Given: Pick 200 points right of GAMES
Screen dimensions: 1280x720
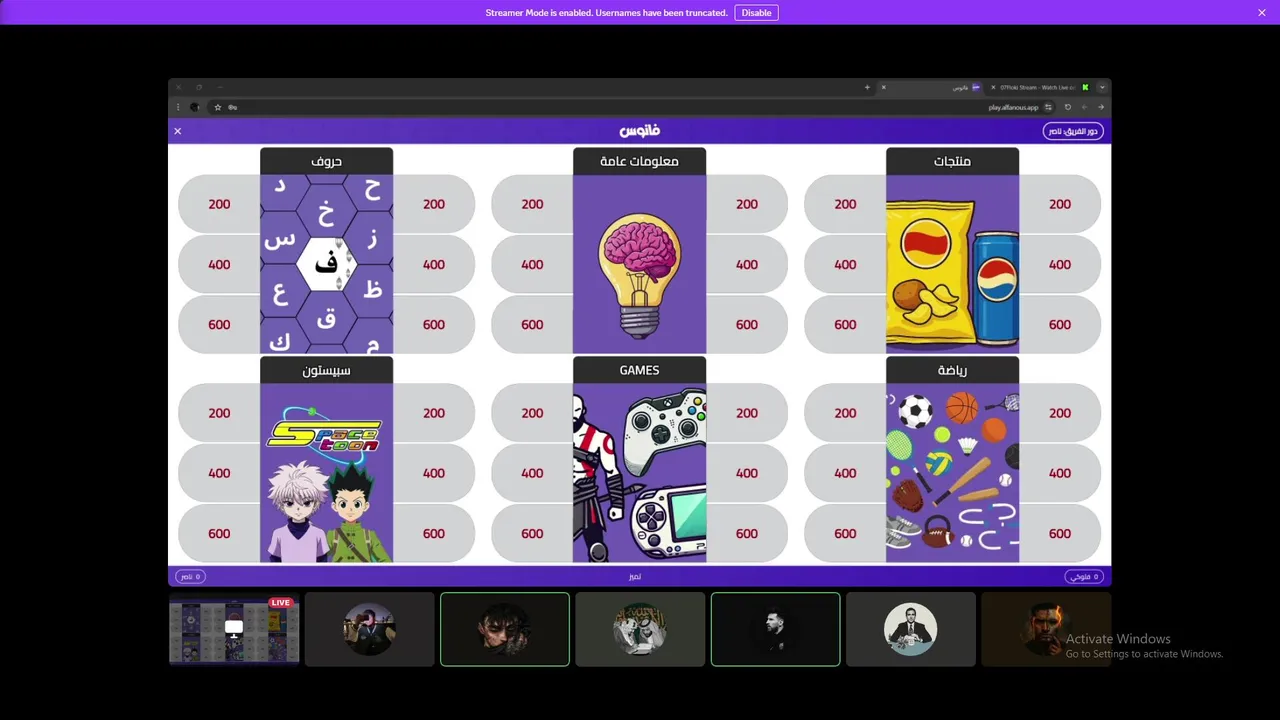Looking at the screenshot, I should 747,413.
